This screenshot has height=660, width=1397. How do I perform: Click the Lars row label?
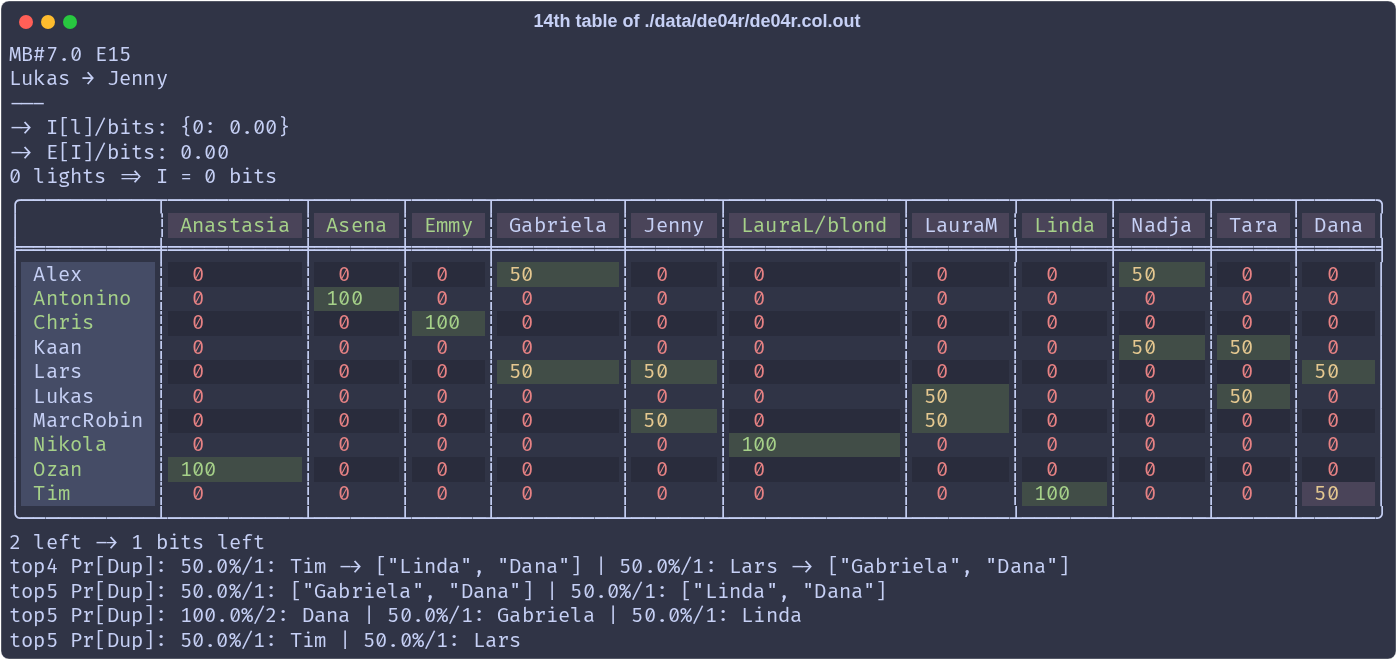[x=88, y=371]
